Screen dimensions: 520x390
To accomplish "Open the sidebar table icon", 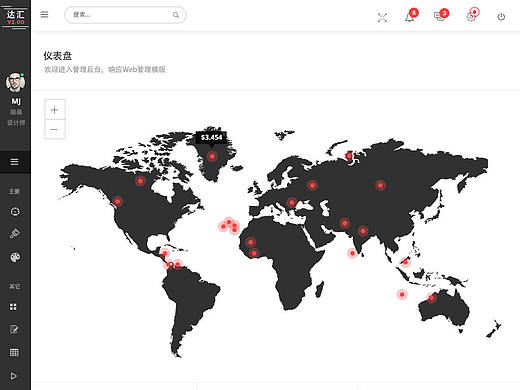I will [x=14, y=352].
